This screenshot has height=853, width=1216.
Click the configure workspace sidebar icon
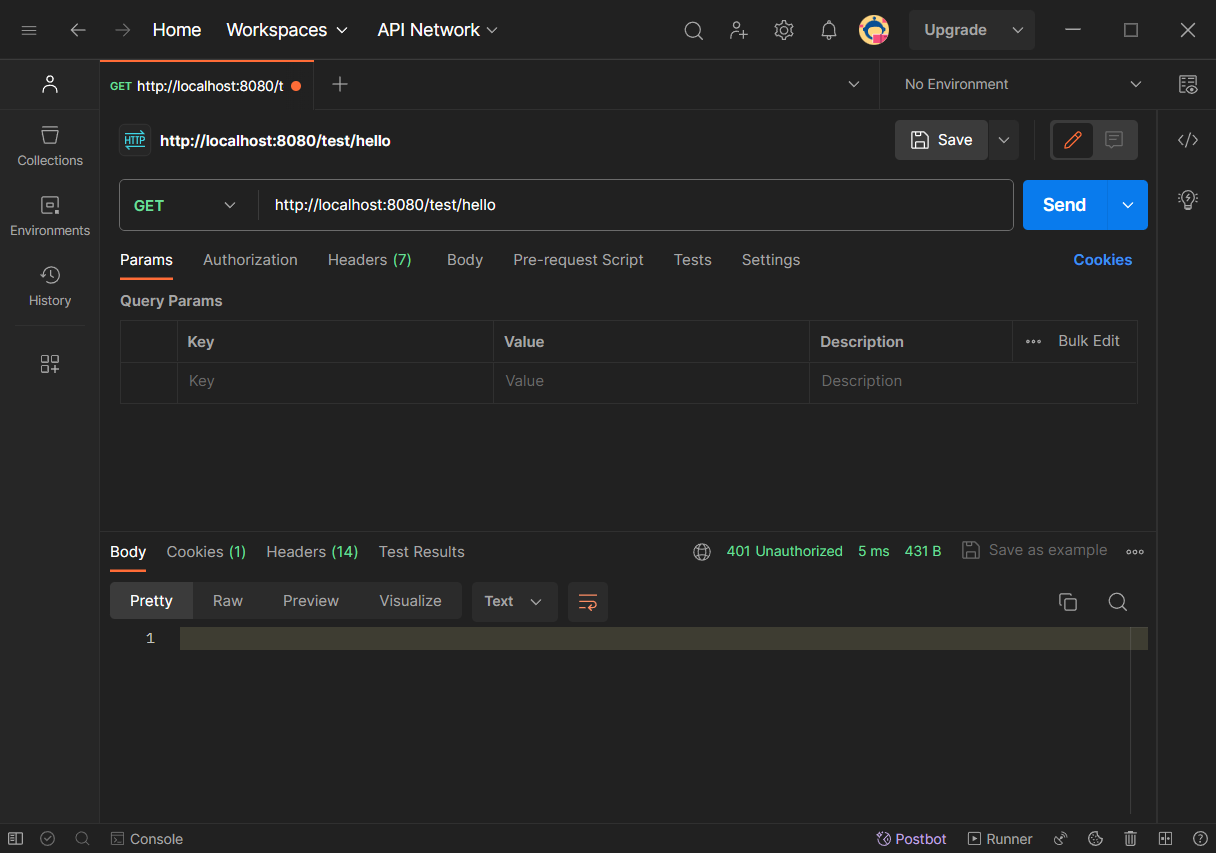[x=50, y=364]
